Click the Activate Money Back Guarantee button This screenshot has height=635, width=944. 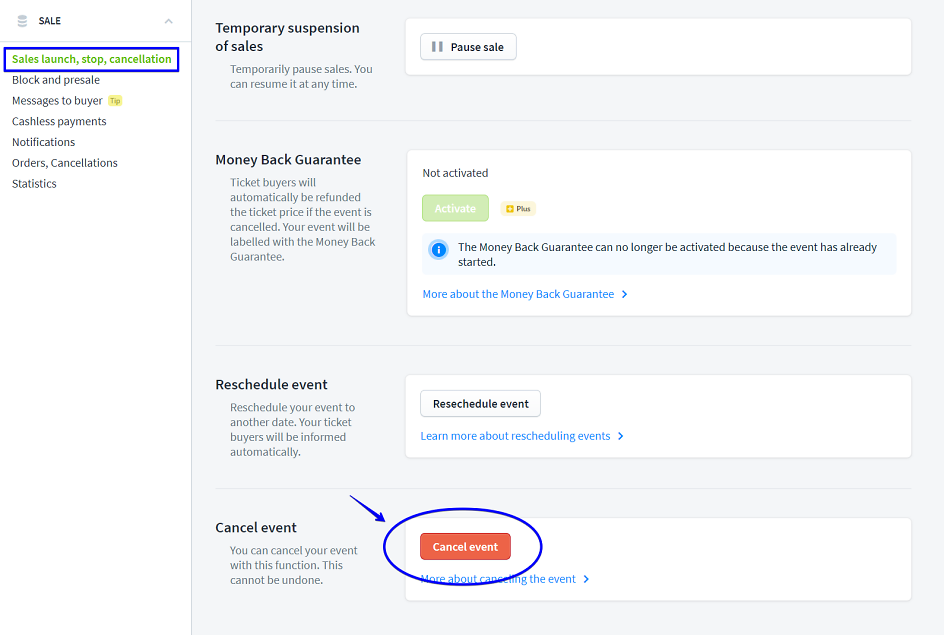455,208
